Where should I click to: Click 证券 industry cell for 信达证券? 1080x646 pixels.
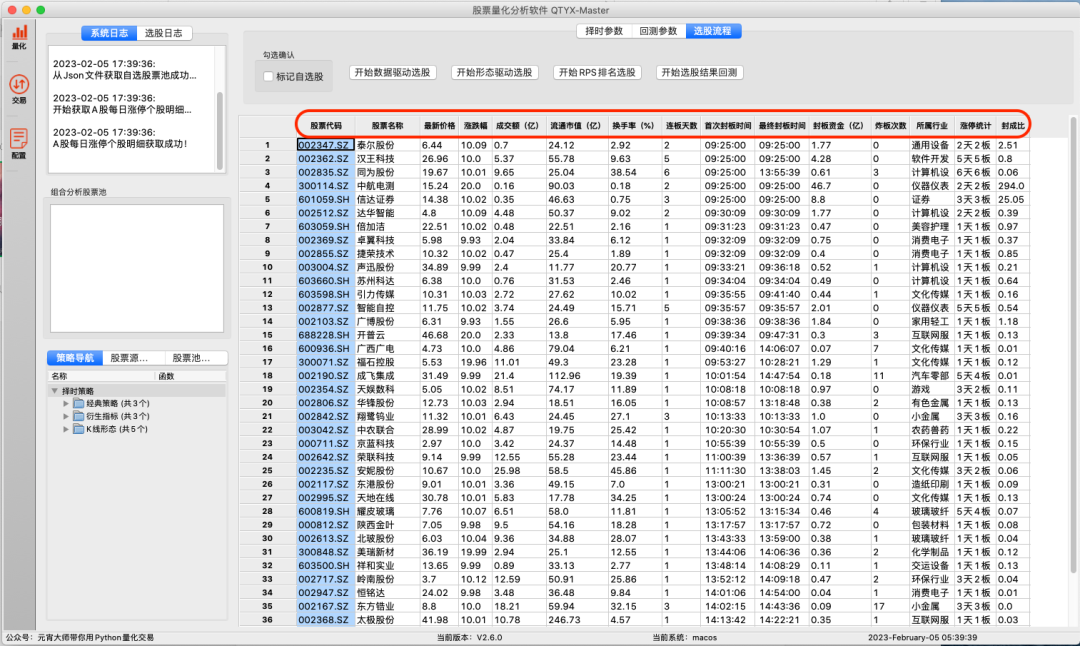pyautogui.click(x=931, y=200)
